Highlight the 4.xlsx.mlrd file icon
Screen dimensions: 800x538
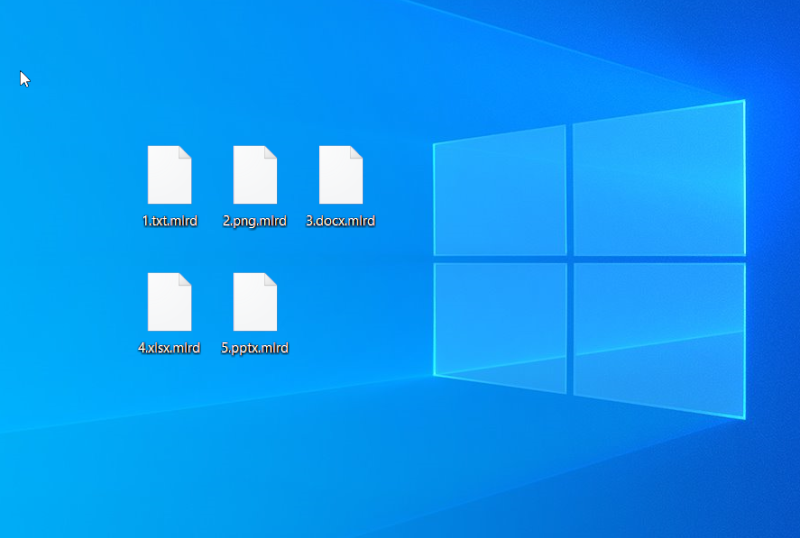(x=169, y=302)
